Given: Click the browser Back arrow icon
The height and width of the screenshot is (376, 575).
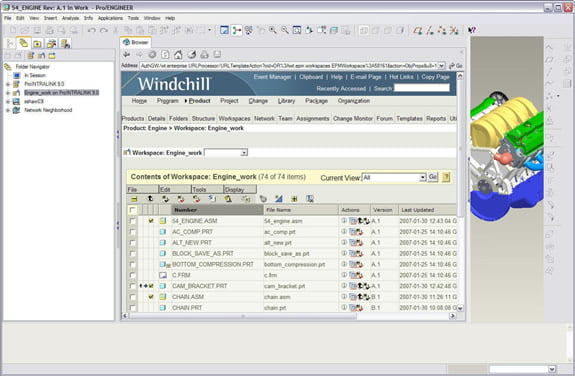Looking at the screenshot, I should (x=127, y=55).
